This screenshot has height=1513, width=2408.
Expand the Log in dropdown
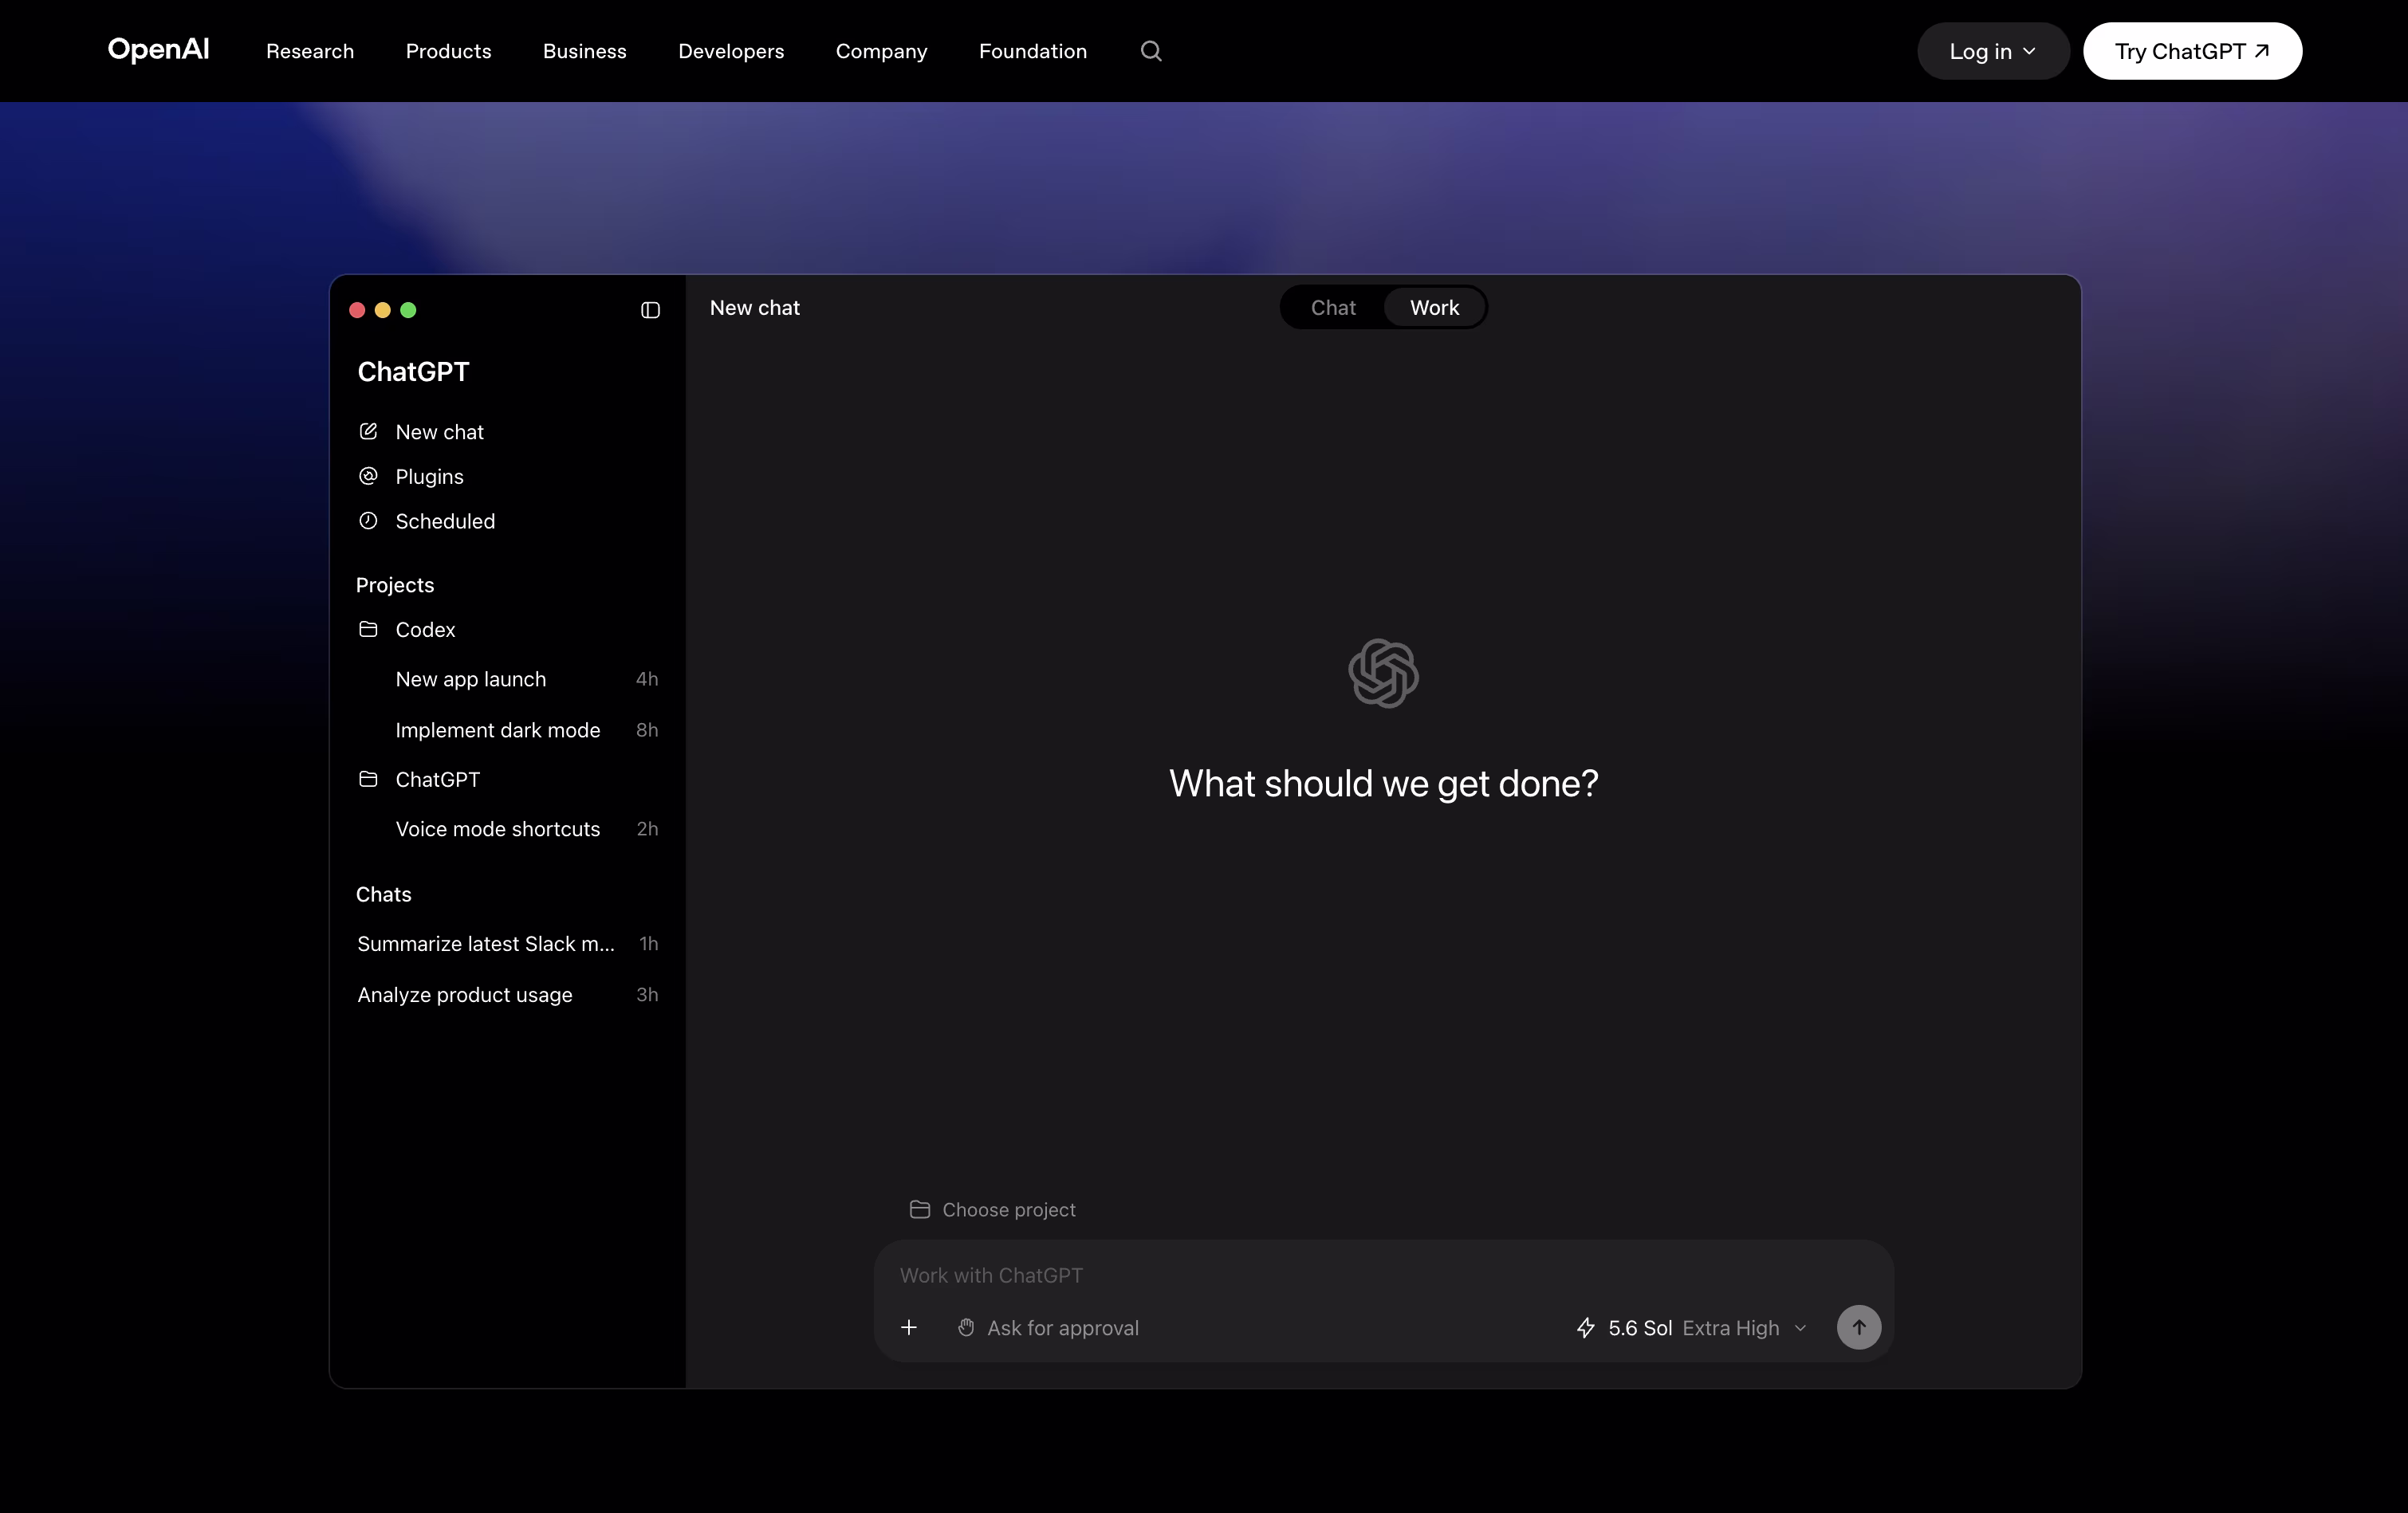coord(1992,51)
